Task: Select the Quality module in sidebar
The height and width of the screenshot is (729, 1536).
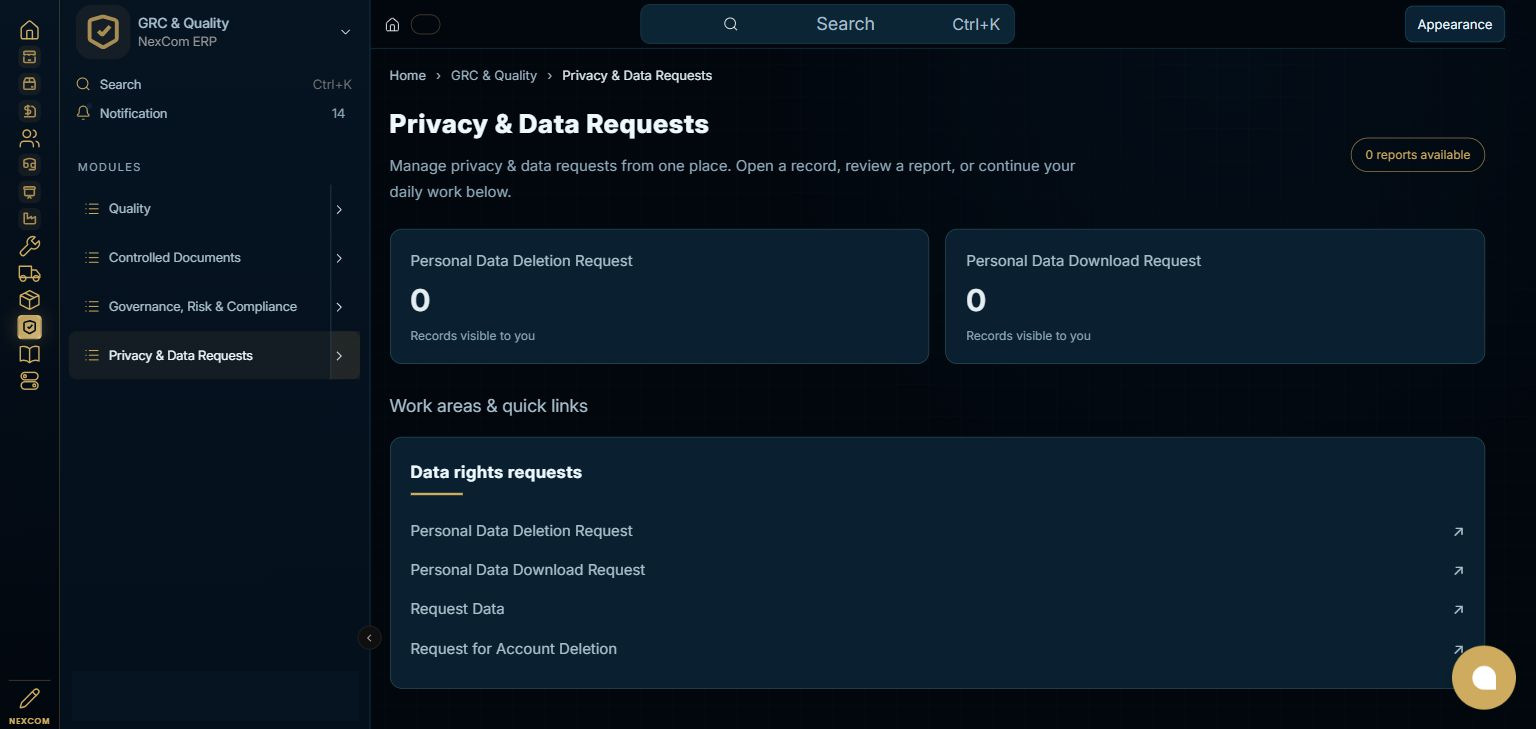Action: (x=200, y=209)
